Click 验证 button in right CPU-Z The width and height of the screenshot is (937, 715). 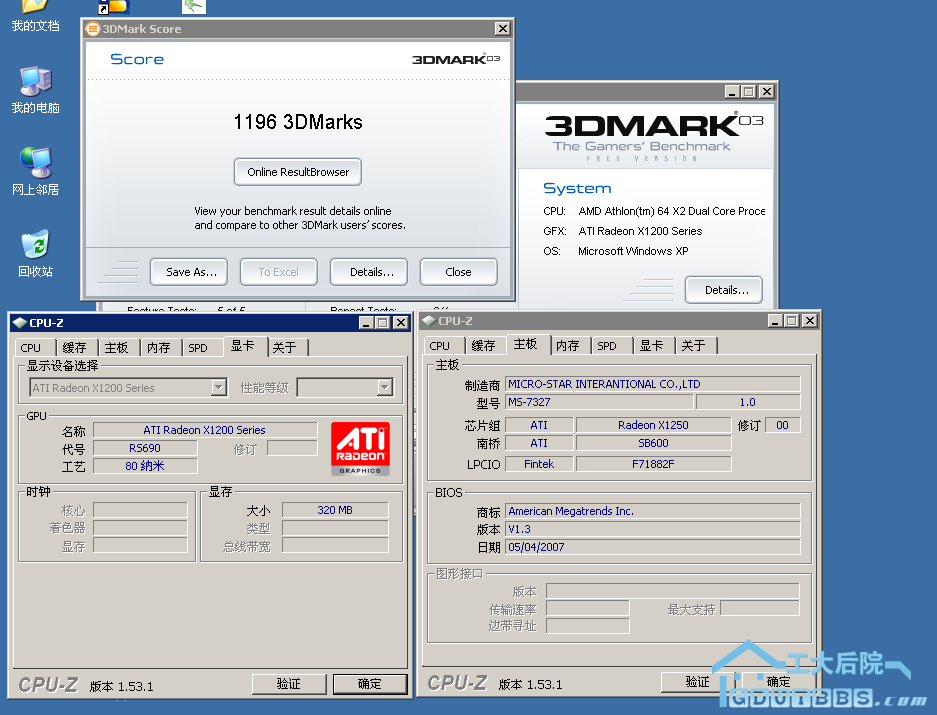pyautogui.click(x=697, y=682)
